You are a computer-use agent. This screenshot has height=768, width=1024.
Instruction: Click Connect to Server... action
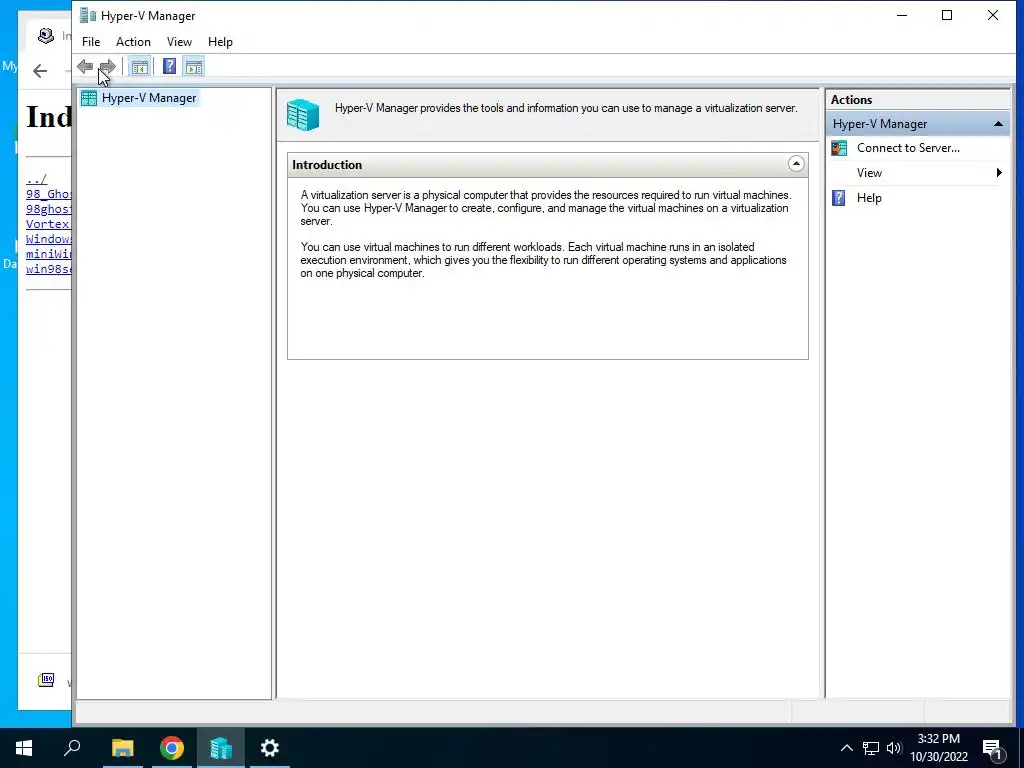coord(908,148)
